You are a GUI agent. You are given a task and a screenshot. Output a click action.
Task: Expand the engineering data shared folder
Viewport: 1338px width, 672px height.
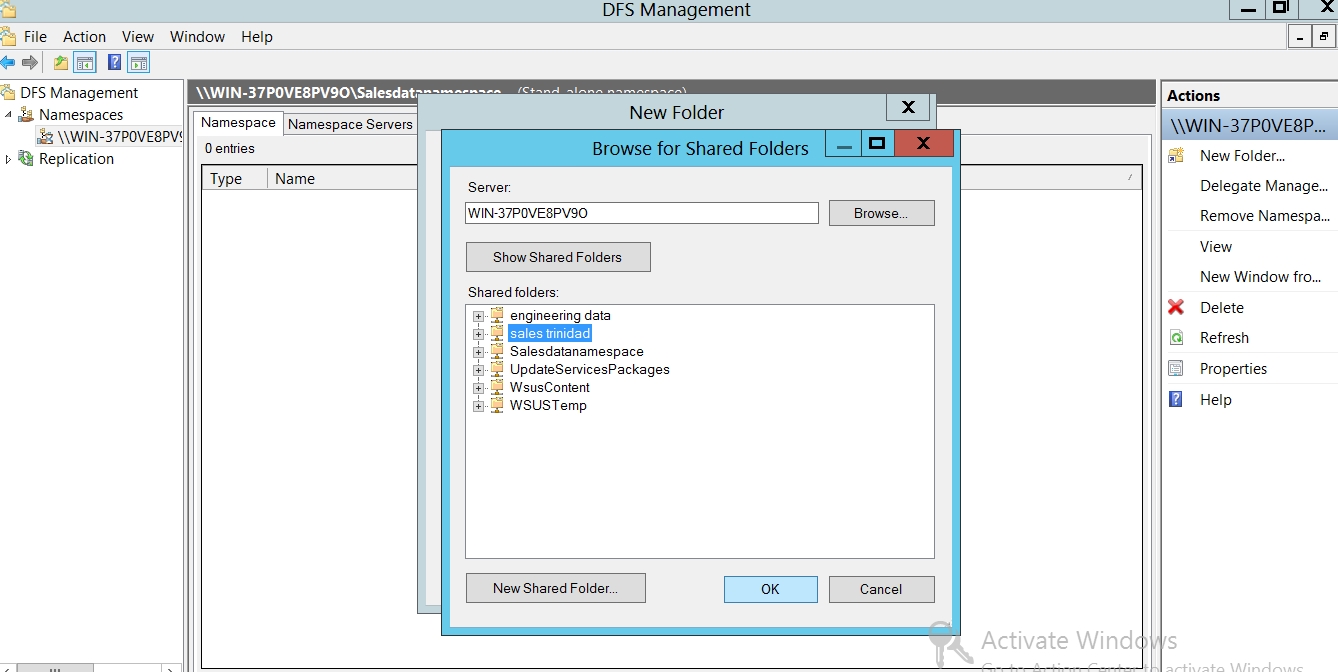(x=478, y=316)
